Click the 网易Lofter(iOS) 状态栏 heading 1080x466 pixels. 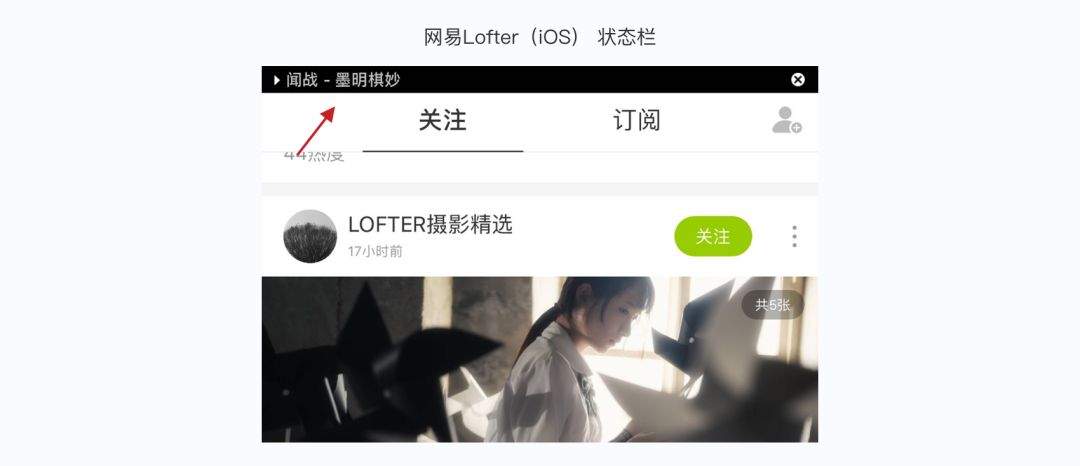point(540,37)
